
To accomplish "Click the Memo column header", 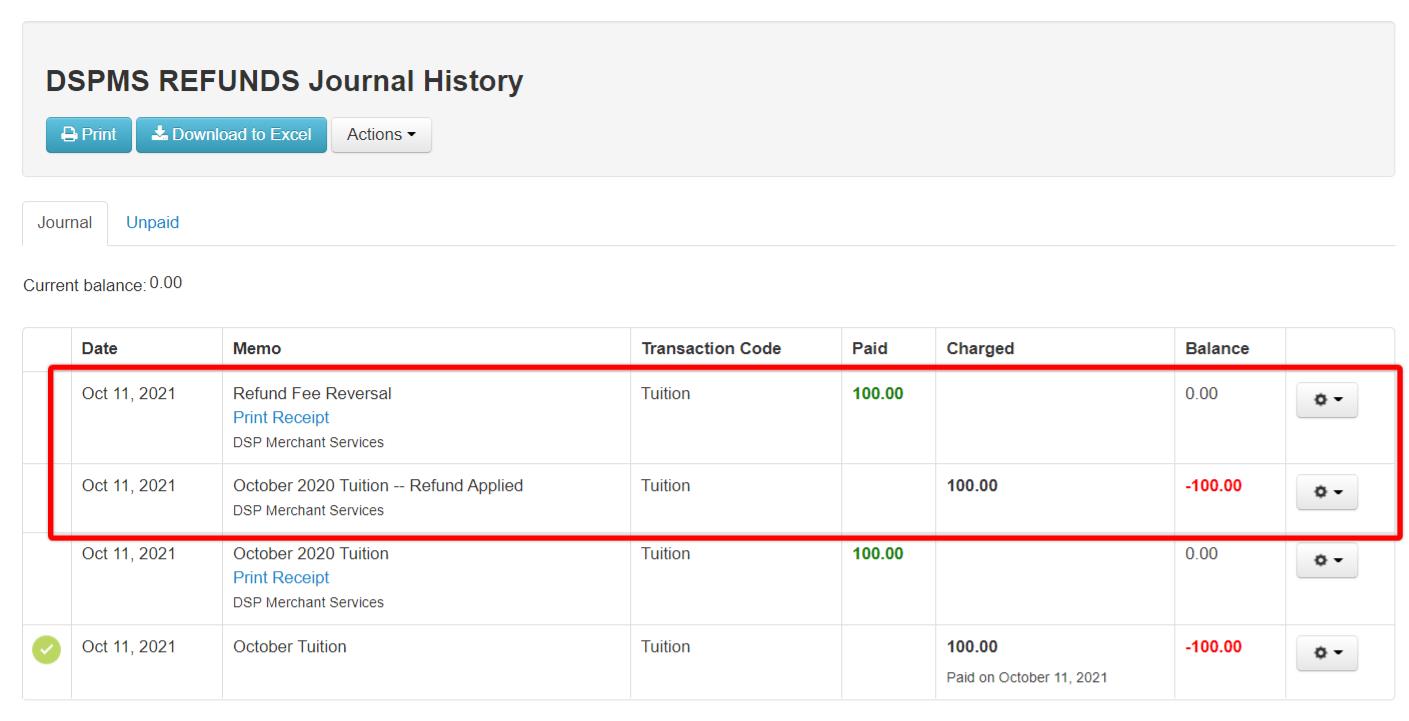I will [x=257, y=348].
